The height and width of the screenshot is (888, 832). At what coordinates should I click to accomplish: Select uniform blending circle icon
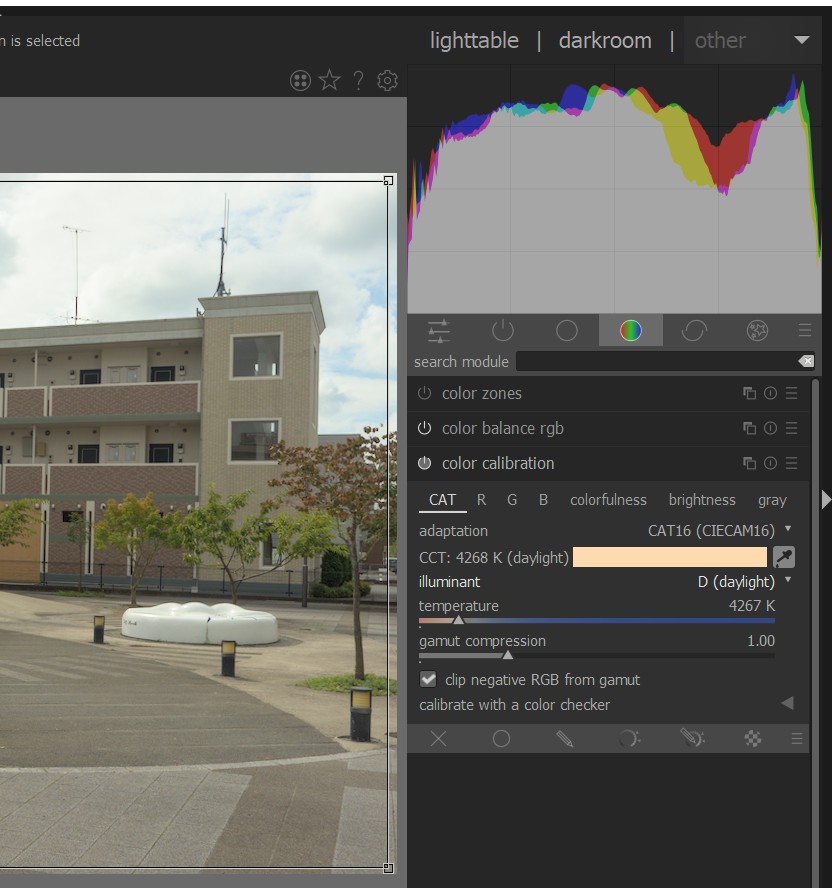pos(501,738)
